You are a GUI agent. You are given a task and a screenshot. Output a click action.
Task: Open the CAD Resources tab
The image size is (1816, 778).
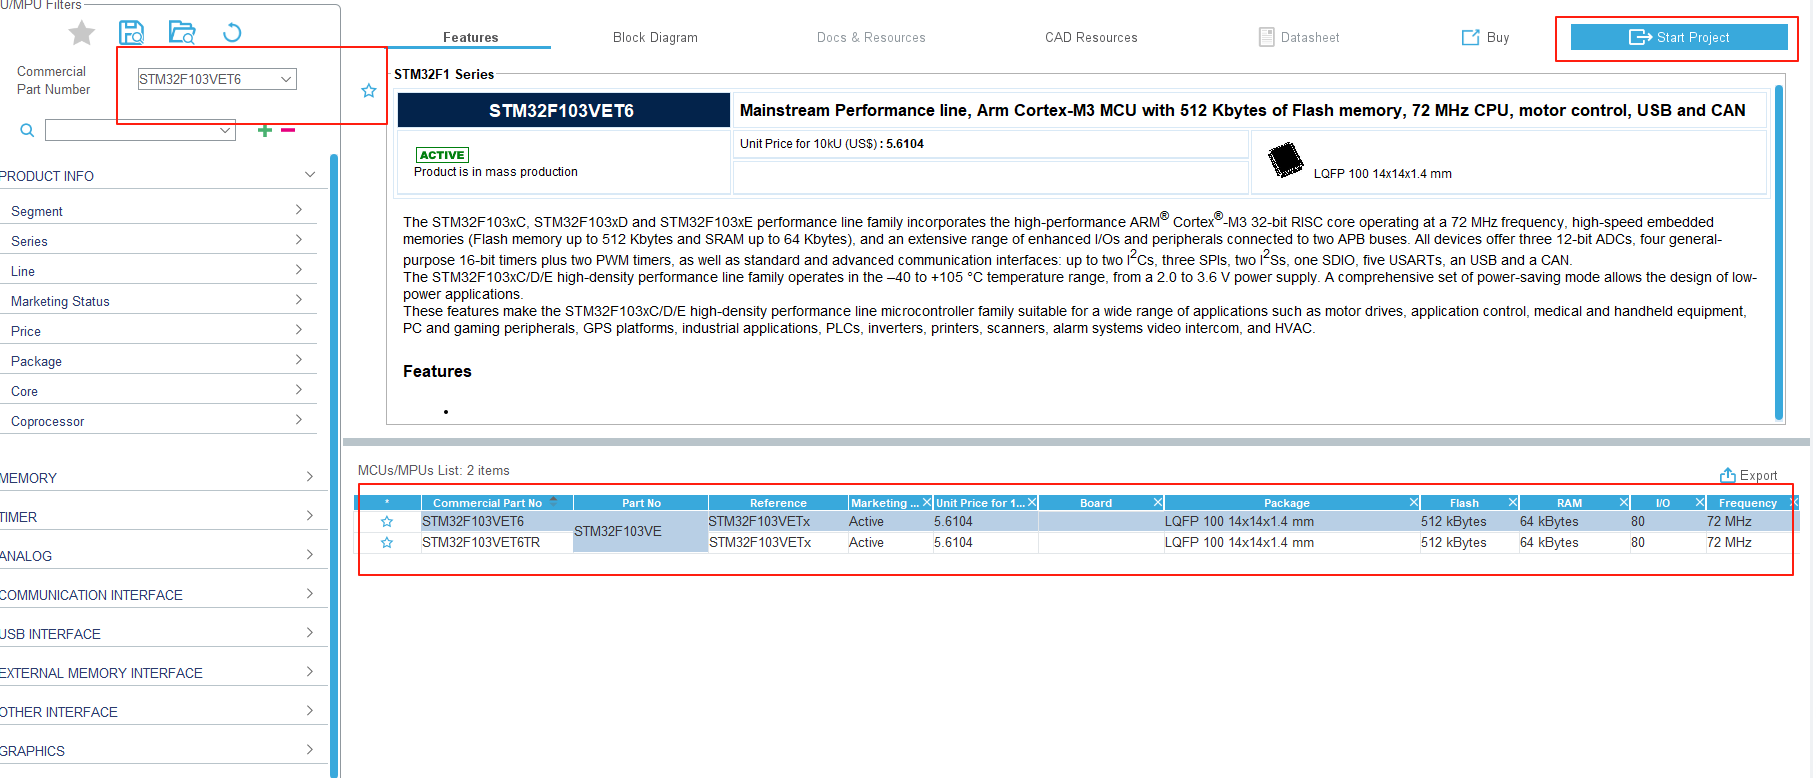(x=1091, y=37)
